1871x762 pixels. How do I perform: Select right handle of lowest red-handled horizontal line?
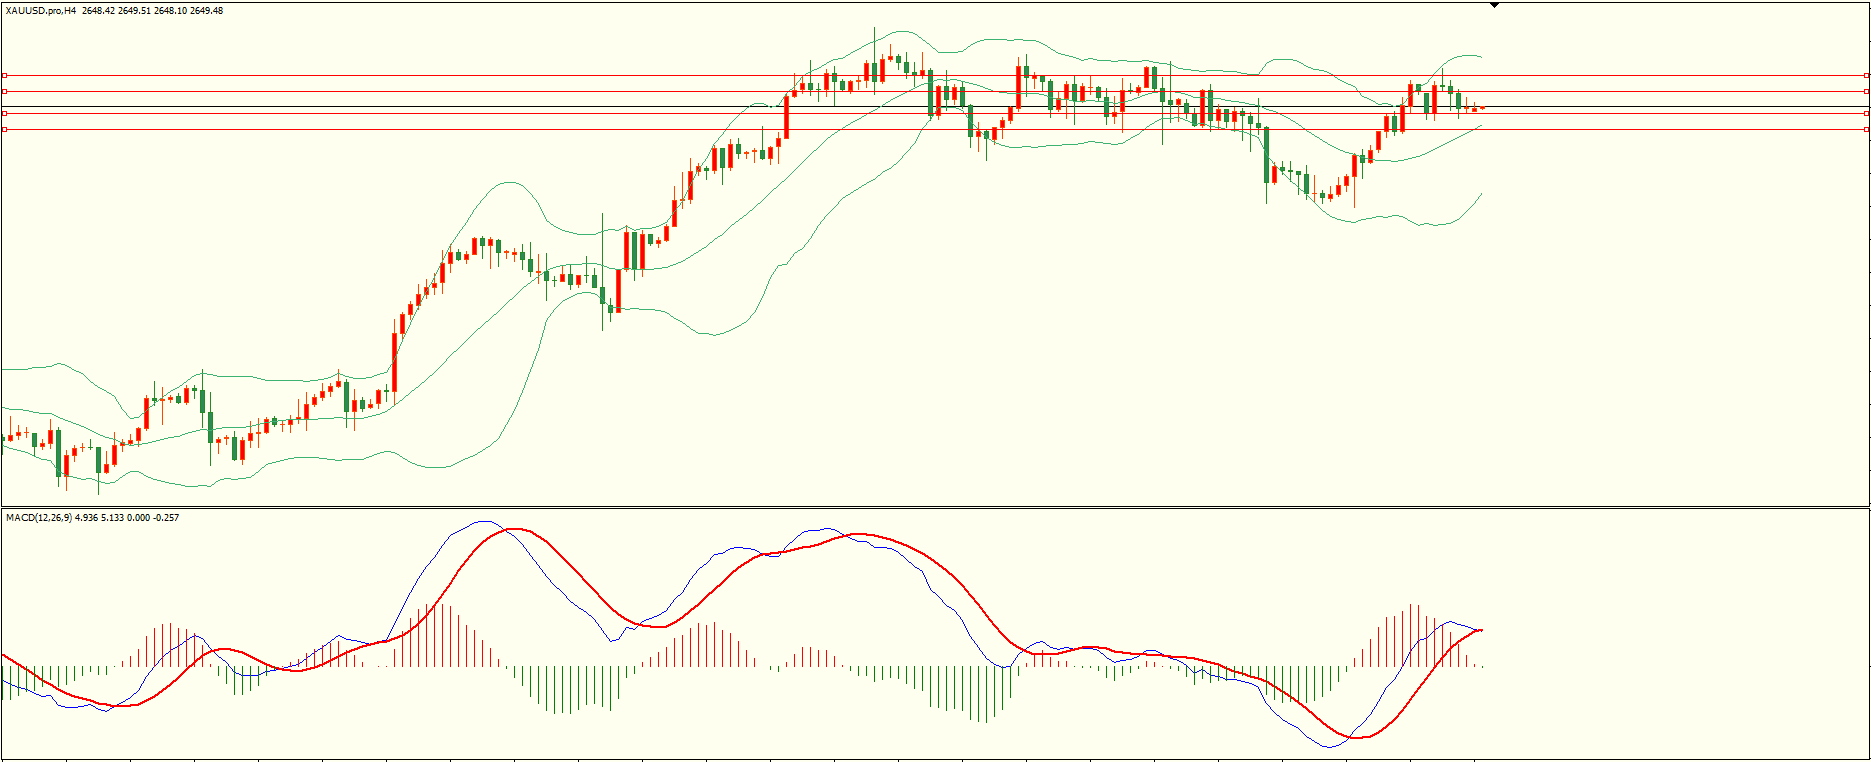click(x=1867, y=129)
